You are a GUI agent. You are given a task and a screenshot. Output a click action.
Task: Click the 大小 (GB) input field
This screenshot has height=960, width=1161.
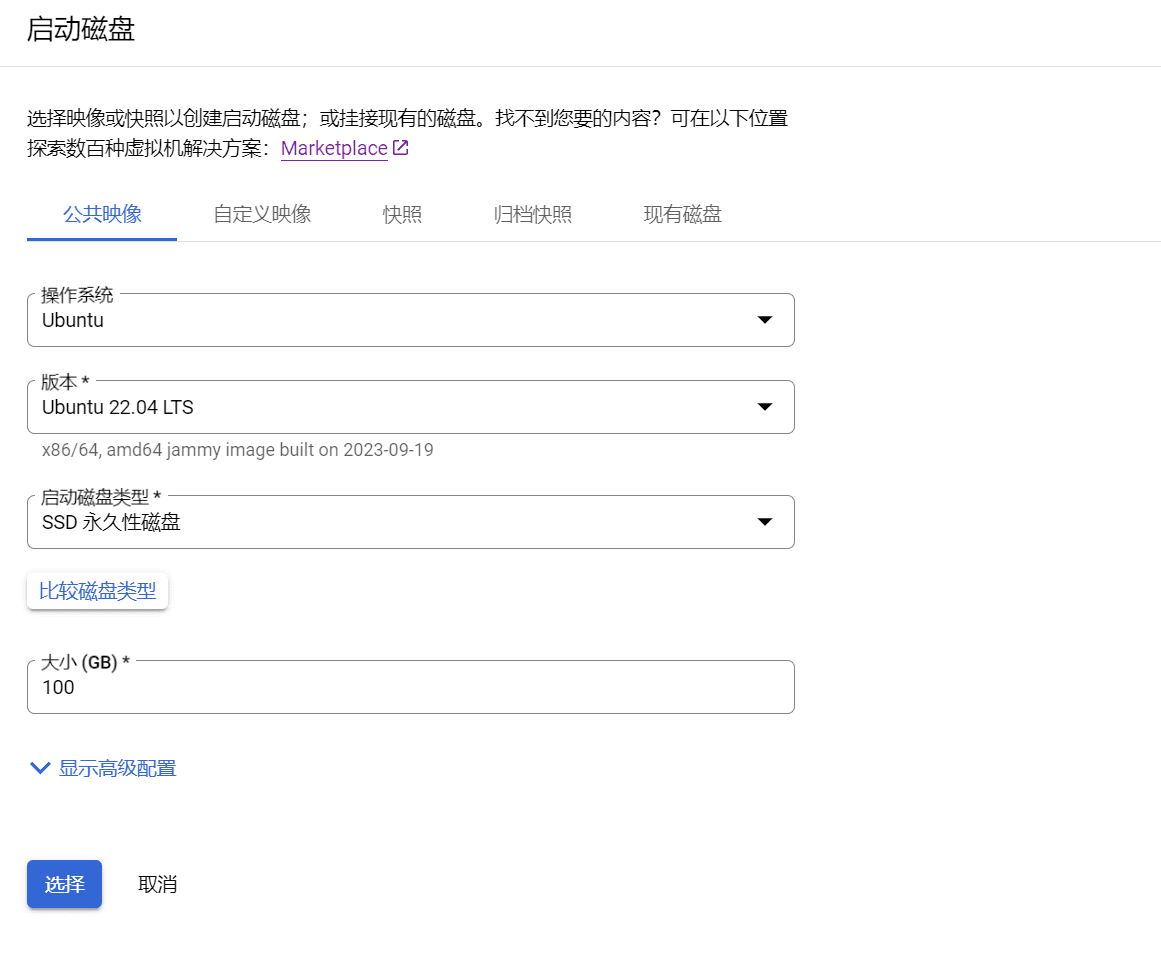410,687
